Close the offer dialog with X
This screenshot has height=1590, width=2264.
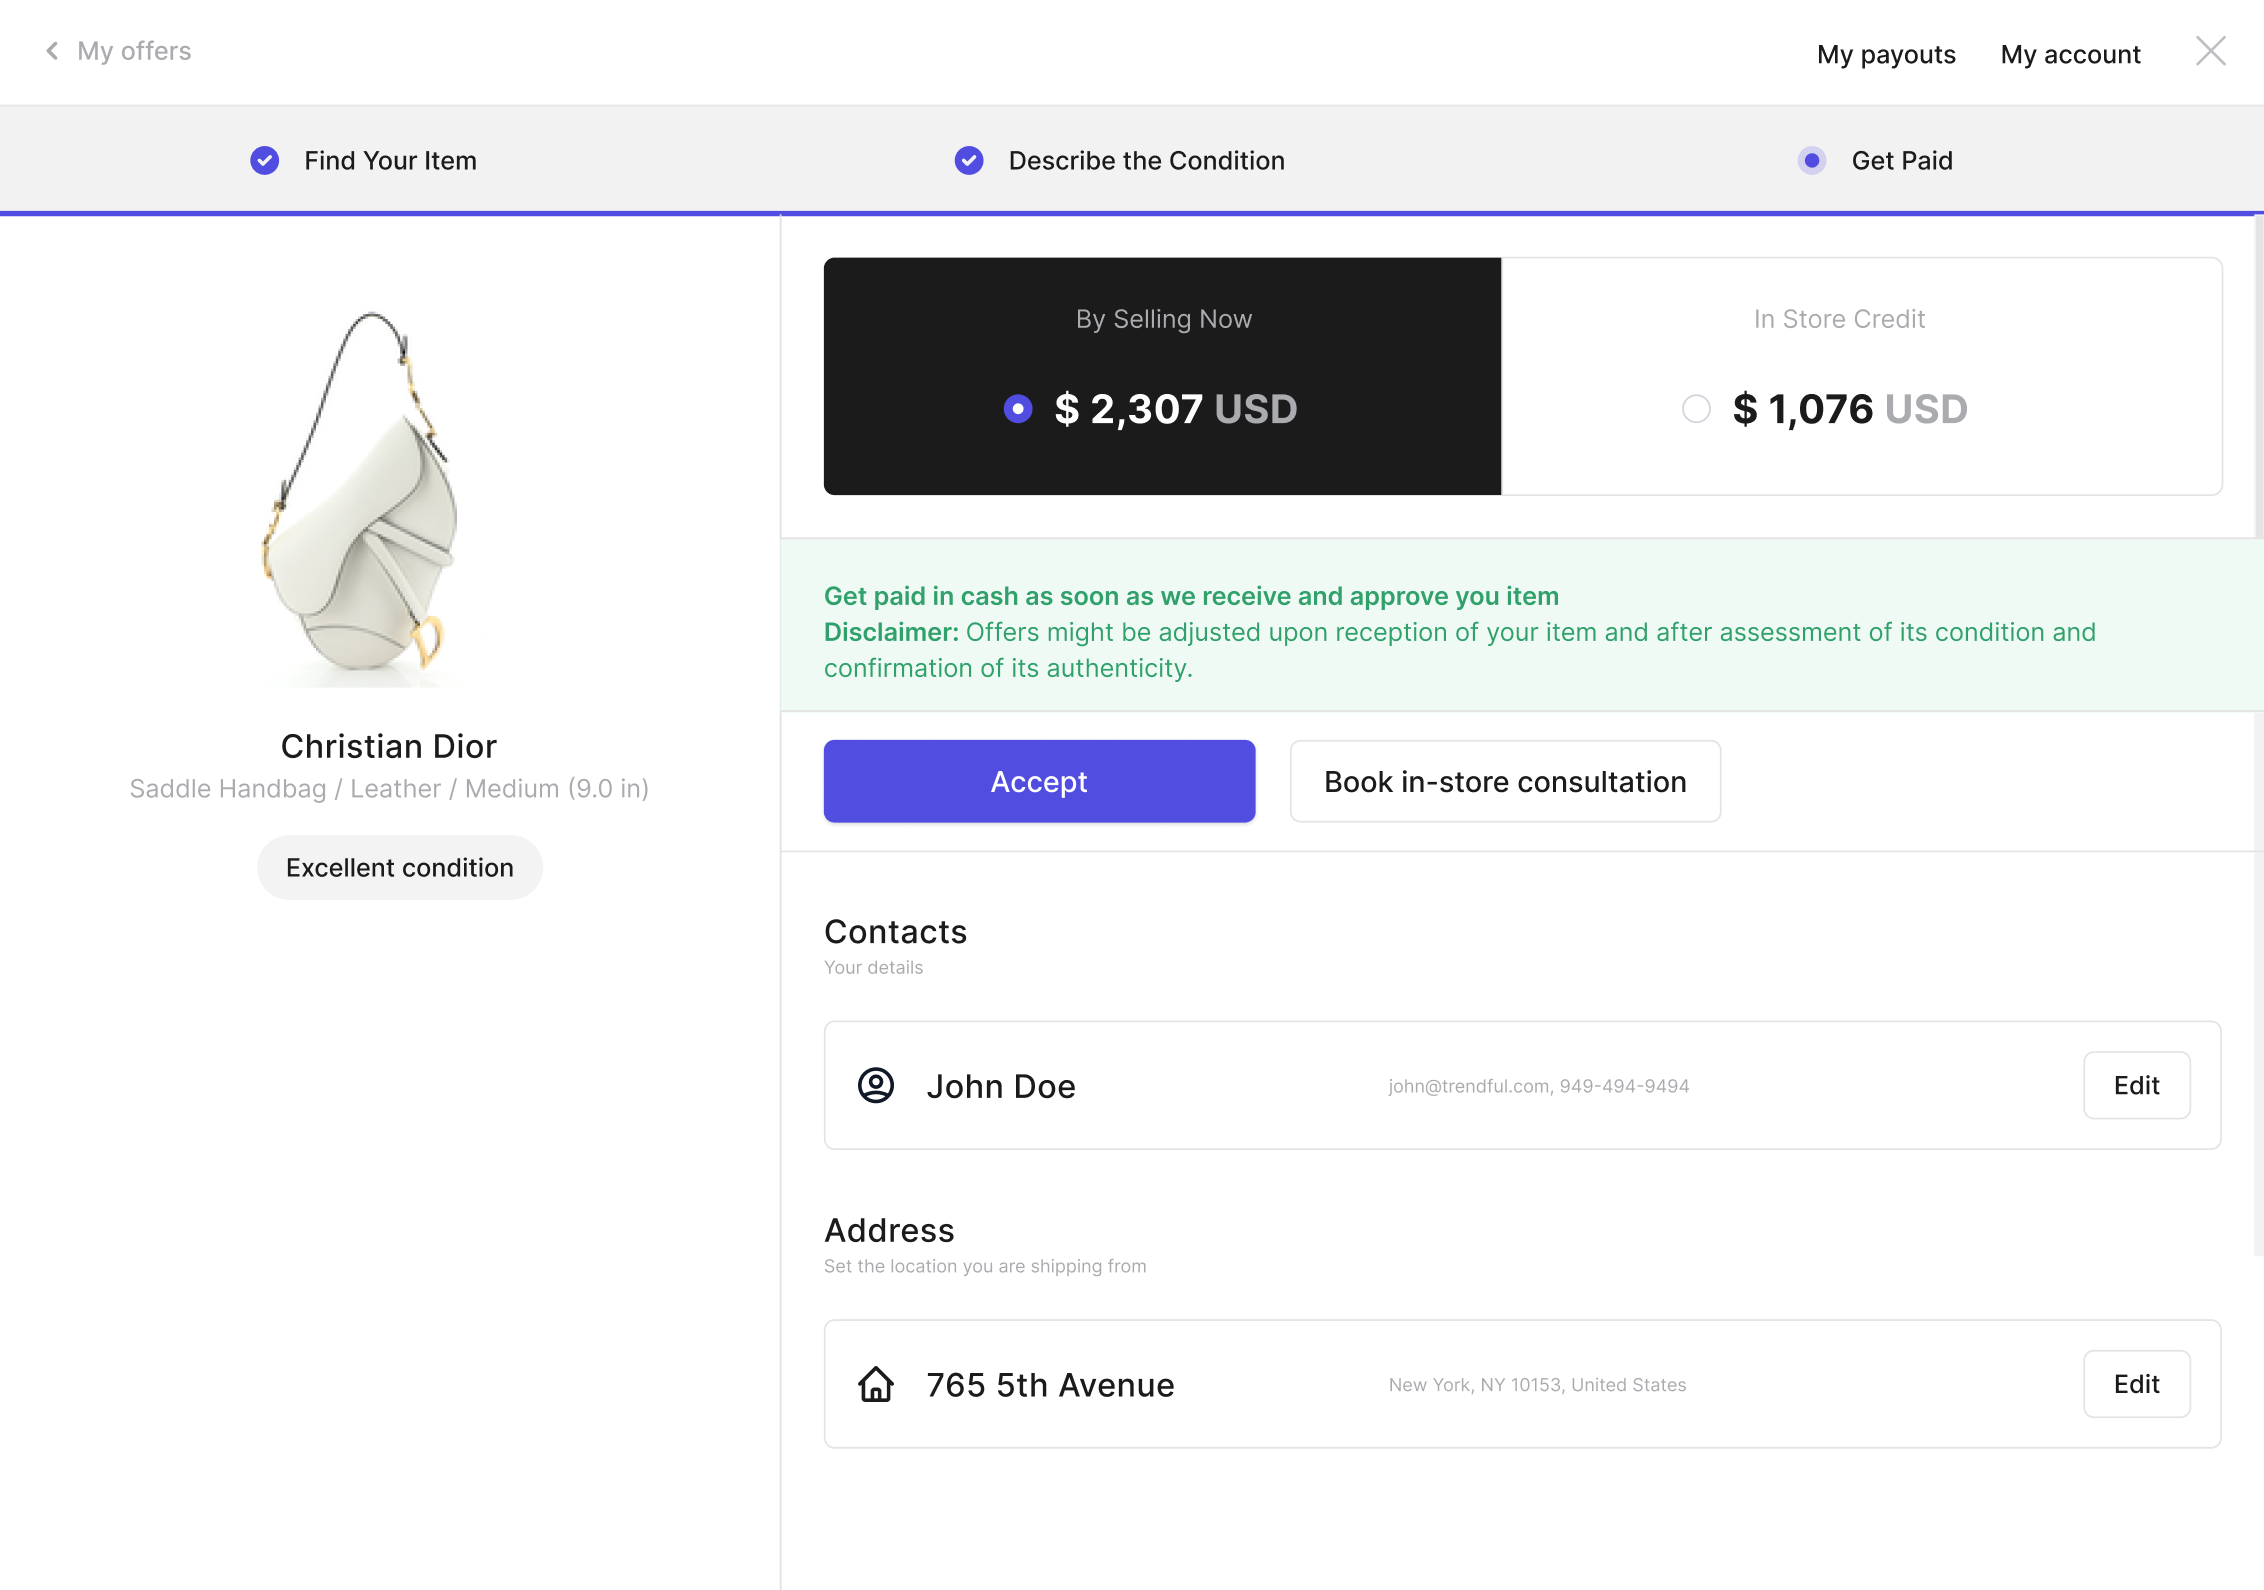(2211, 51)
